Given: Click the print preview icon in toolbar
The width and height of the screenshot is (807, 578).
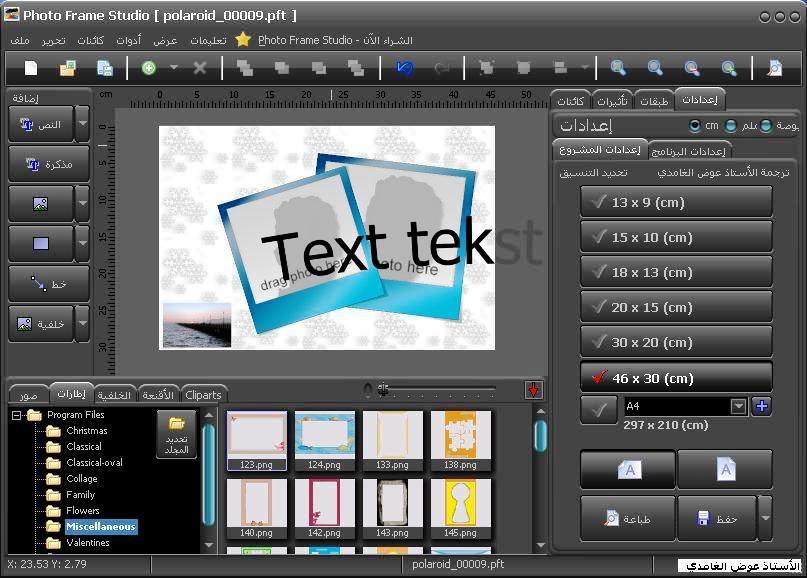Looking at the screenshot, I should tap(775, 68).
